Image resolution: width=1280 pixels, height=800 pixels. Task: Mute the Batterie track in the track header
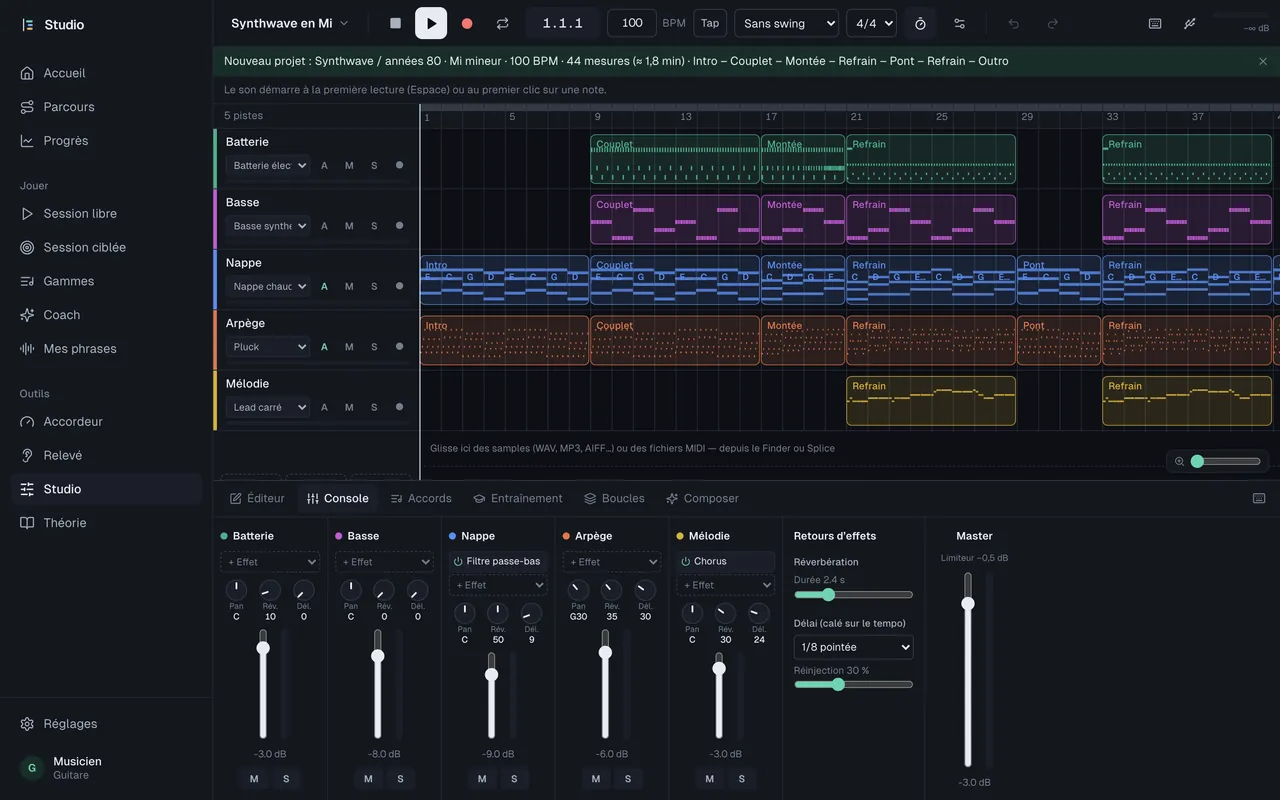tap(349, 166)
